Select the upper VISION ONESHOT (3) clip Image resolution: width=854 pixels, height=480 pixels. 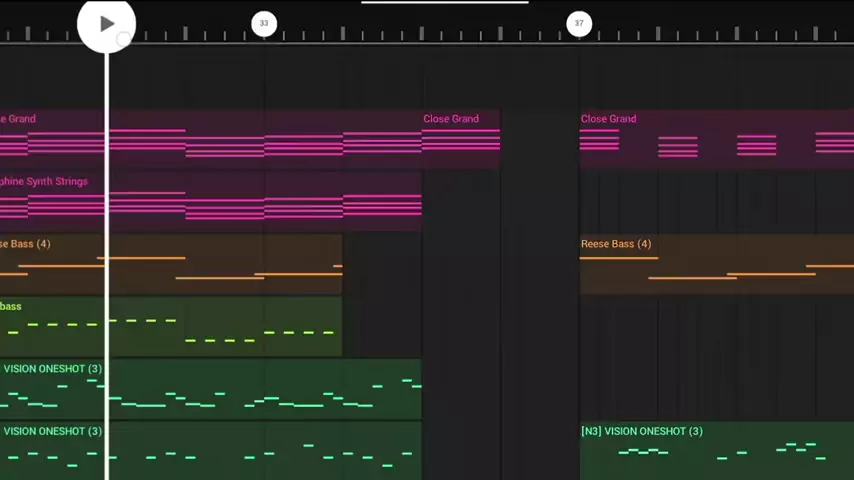tap(250, 389)
